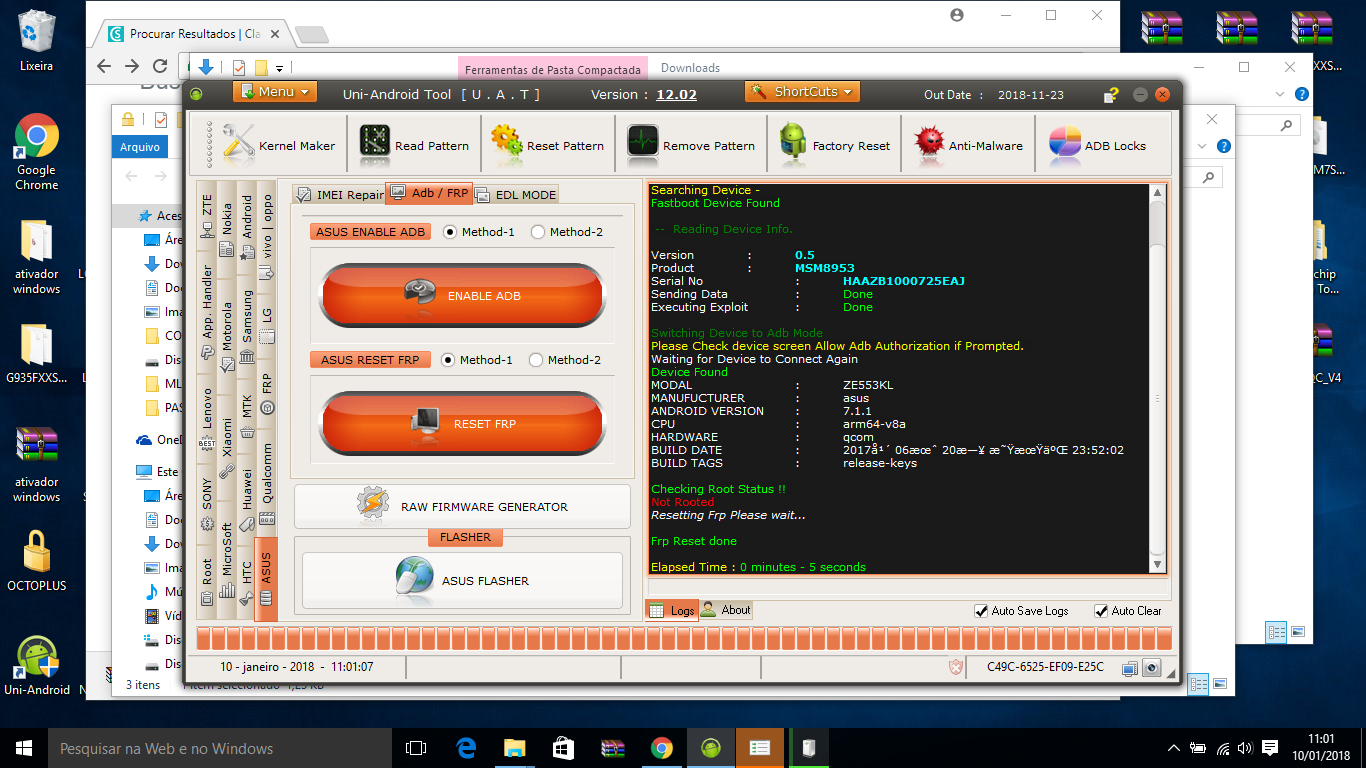The image size is (1366, 768).
Task: Select the HTC vertical tab
Action: pyautogui.click(x=247, y=581)
